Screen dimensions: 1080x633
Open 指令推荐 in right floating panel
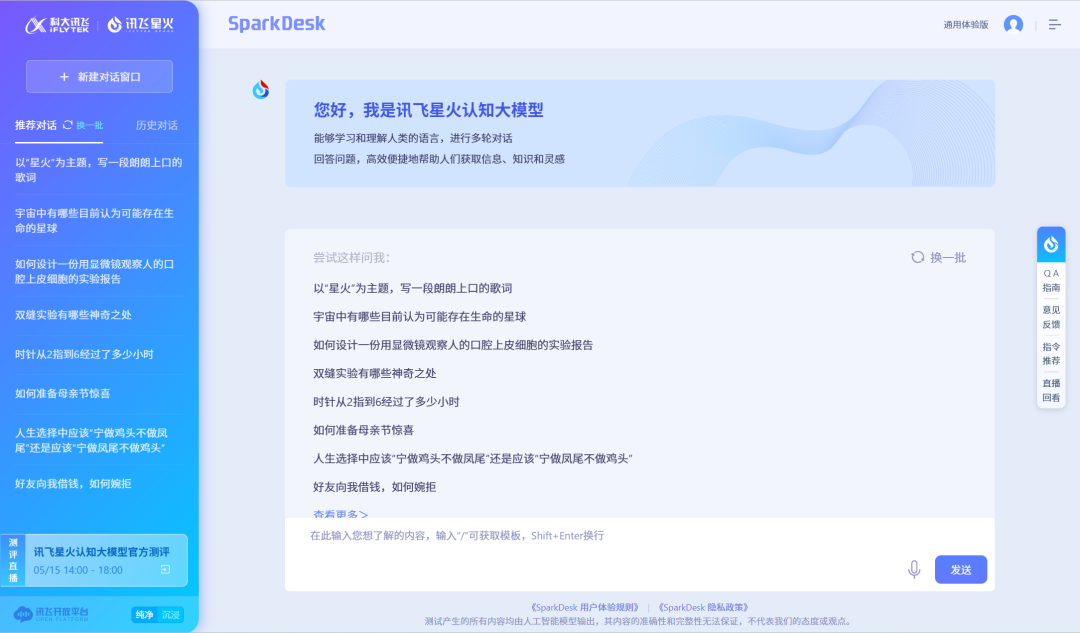(x=1051, y=353)
